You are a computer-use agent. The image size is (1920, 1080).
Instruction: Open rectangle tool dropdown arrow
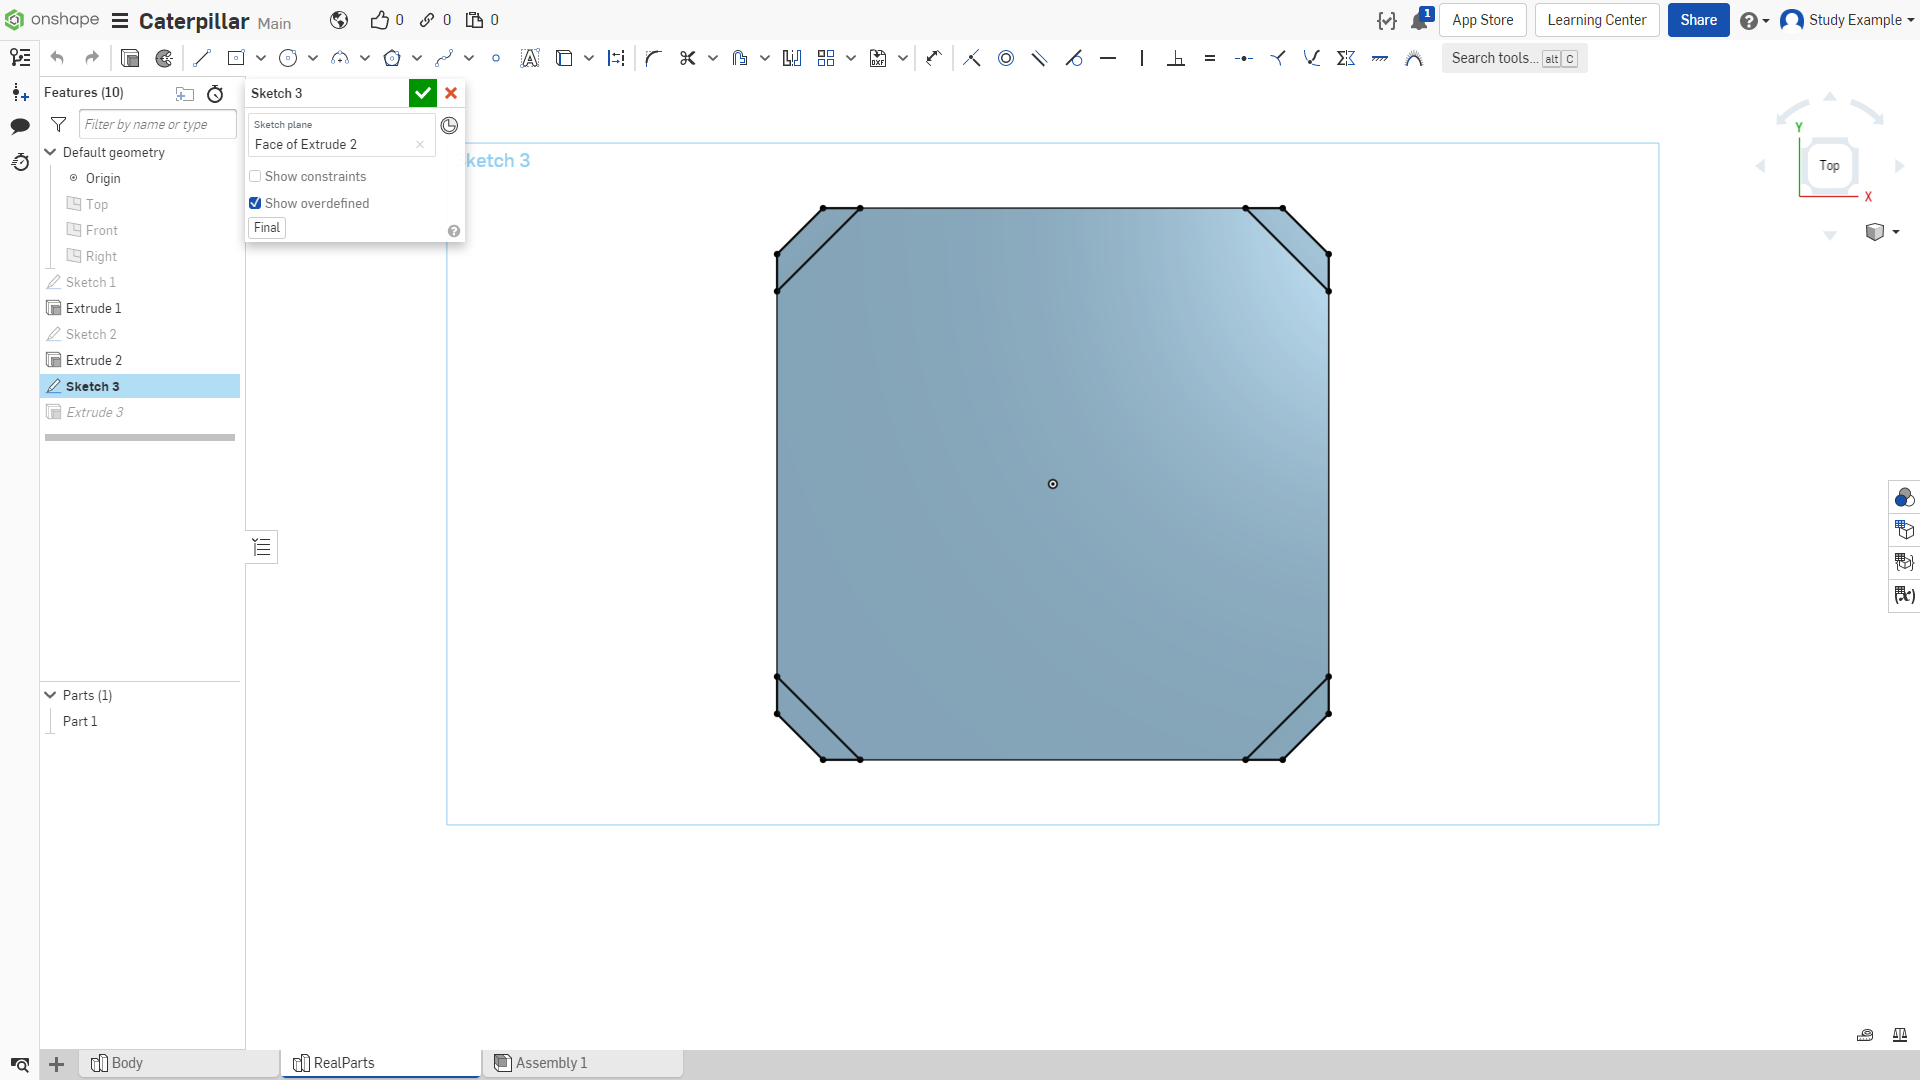[261, 58]
